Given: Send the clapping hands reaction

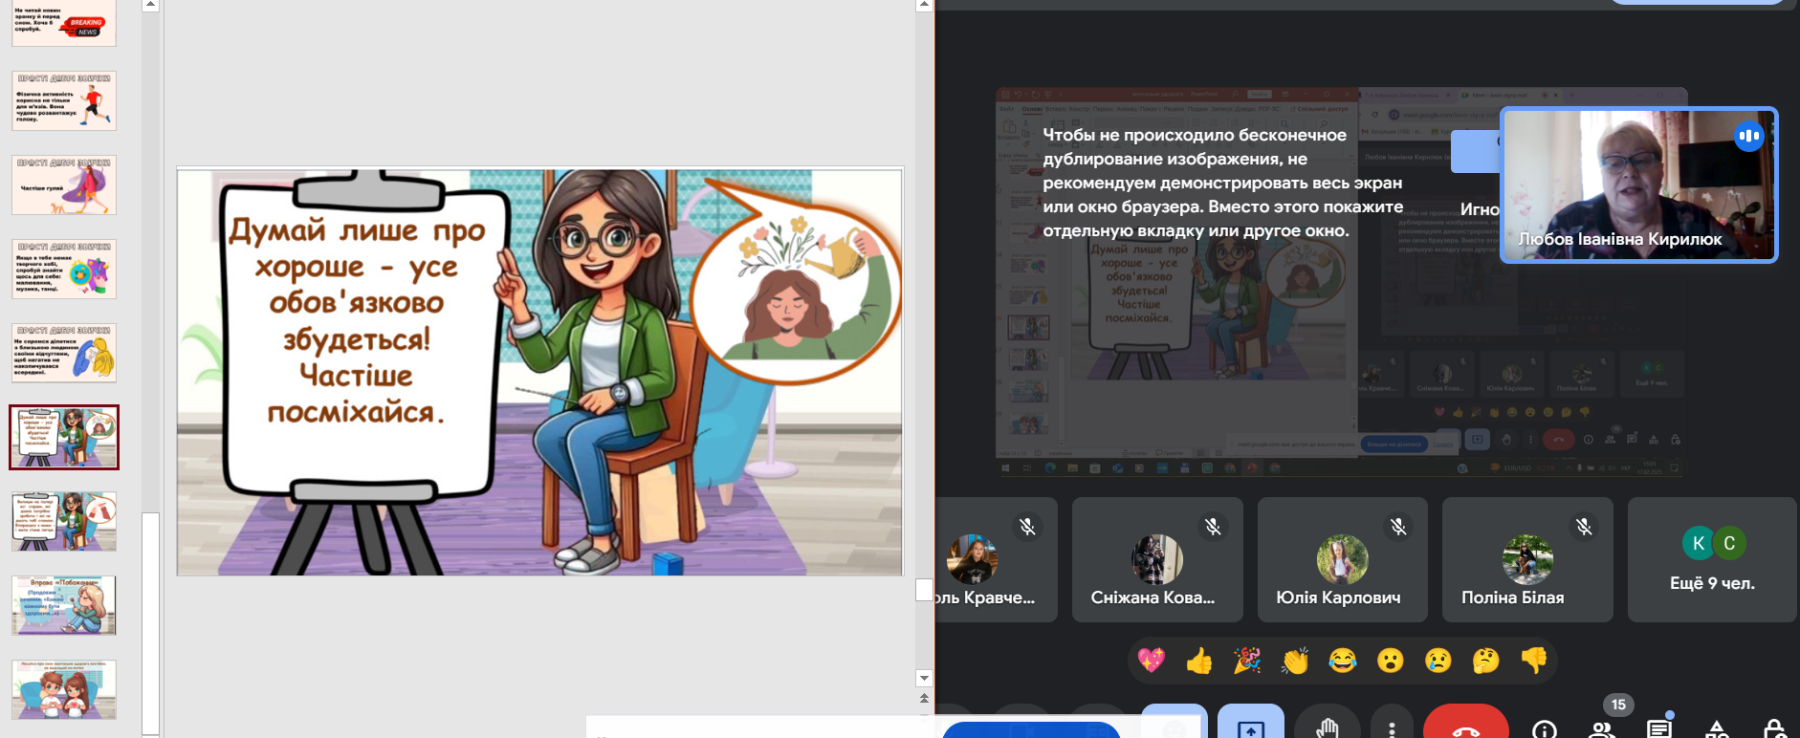Looking at the screenshot, I should click(1295, 660).
